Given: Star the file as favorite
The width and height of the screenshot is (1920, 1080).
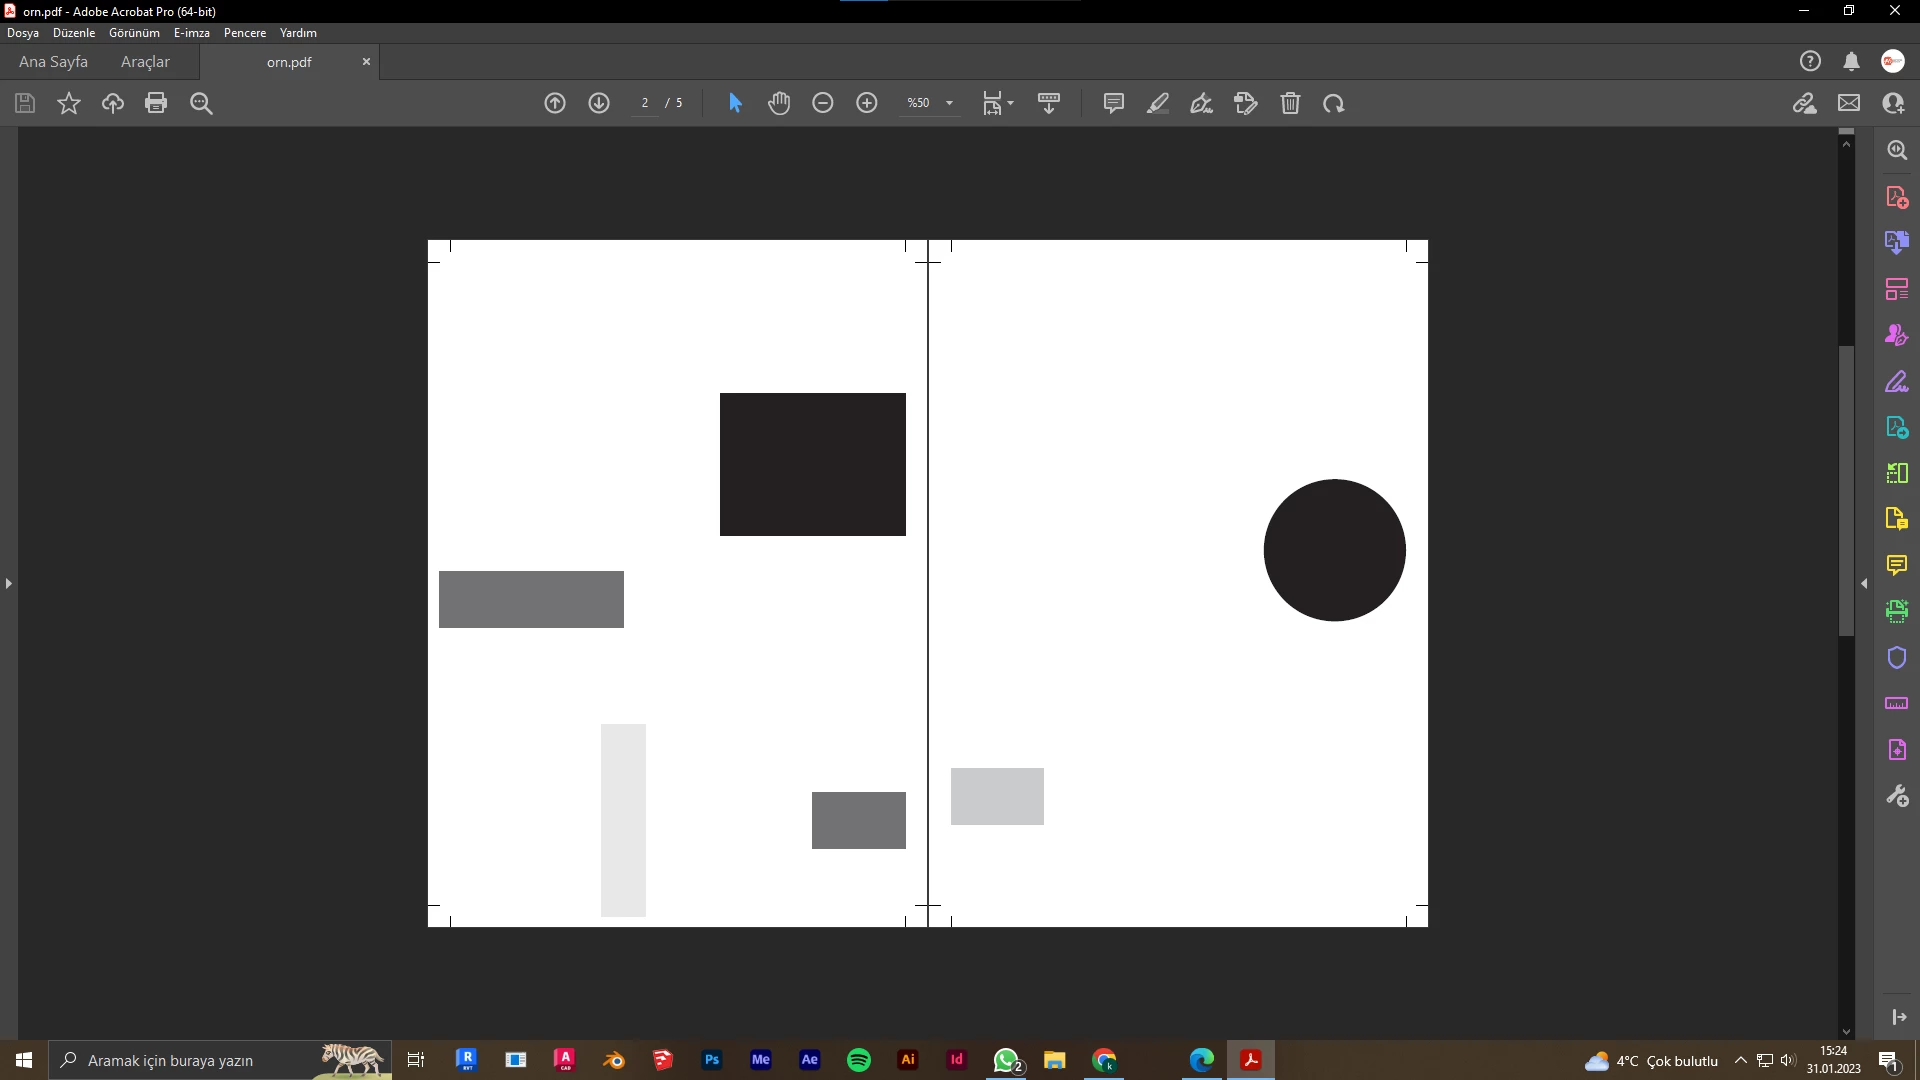Looking at the screenshot, I should (x=69, y=103).
